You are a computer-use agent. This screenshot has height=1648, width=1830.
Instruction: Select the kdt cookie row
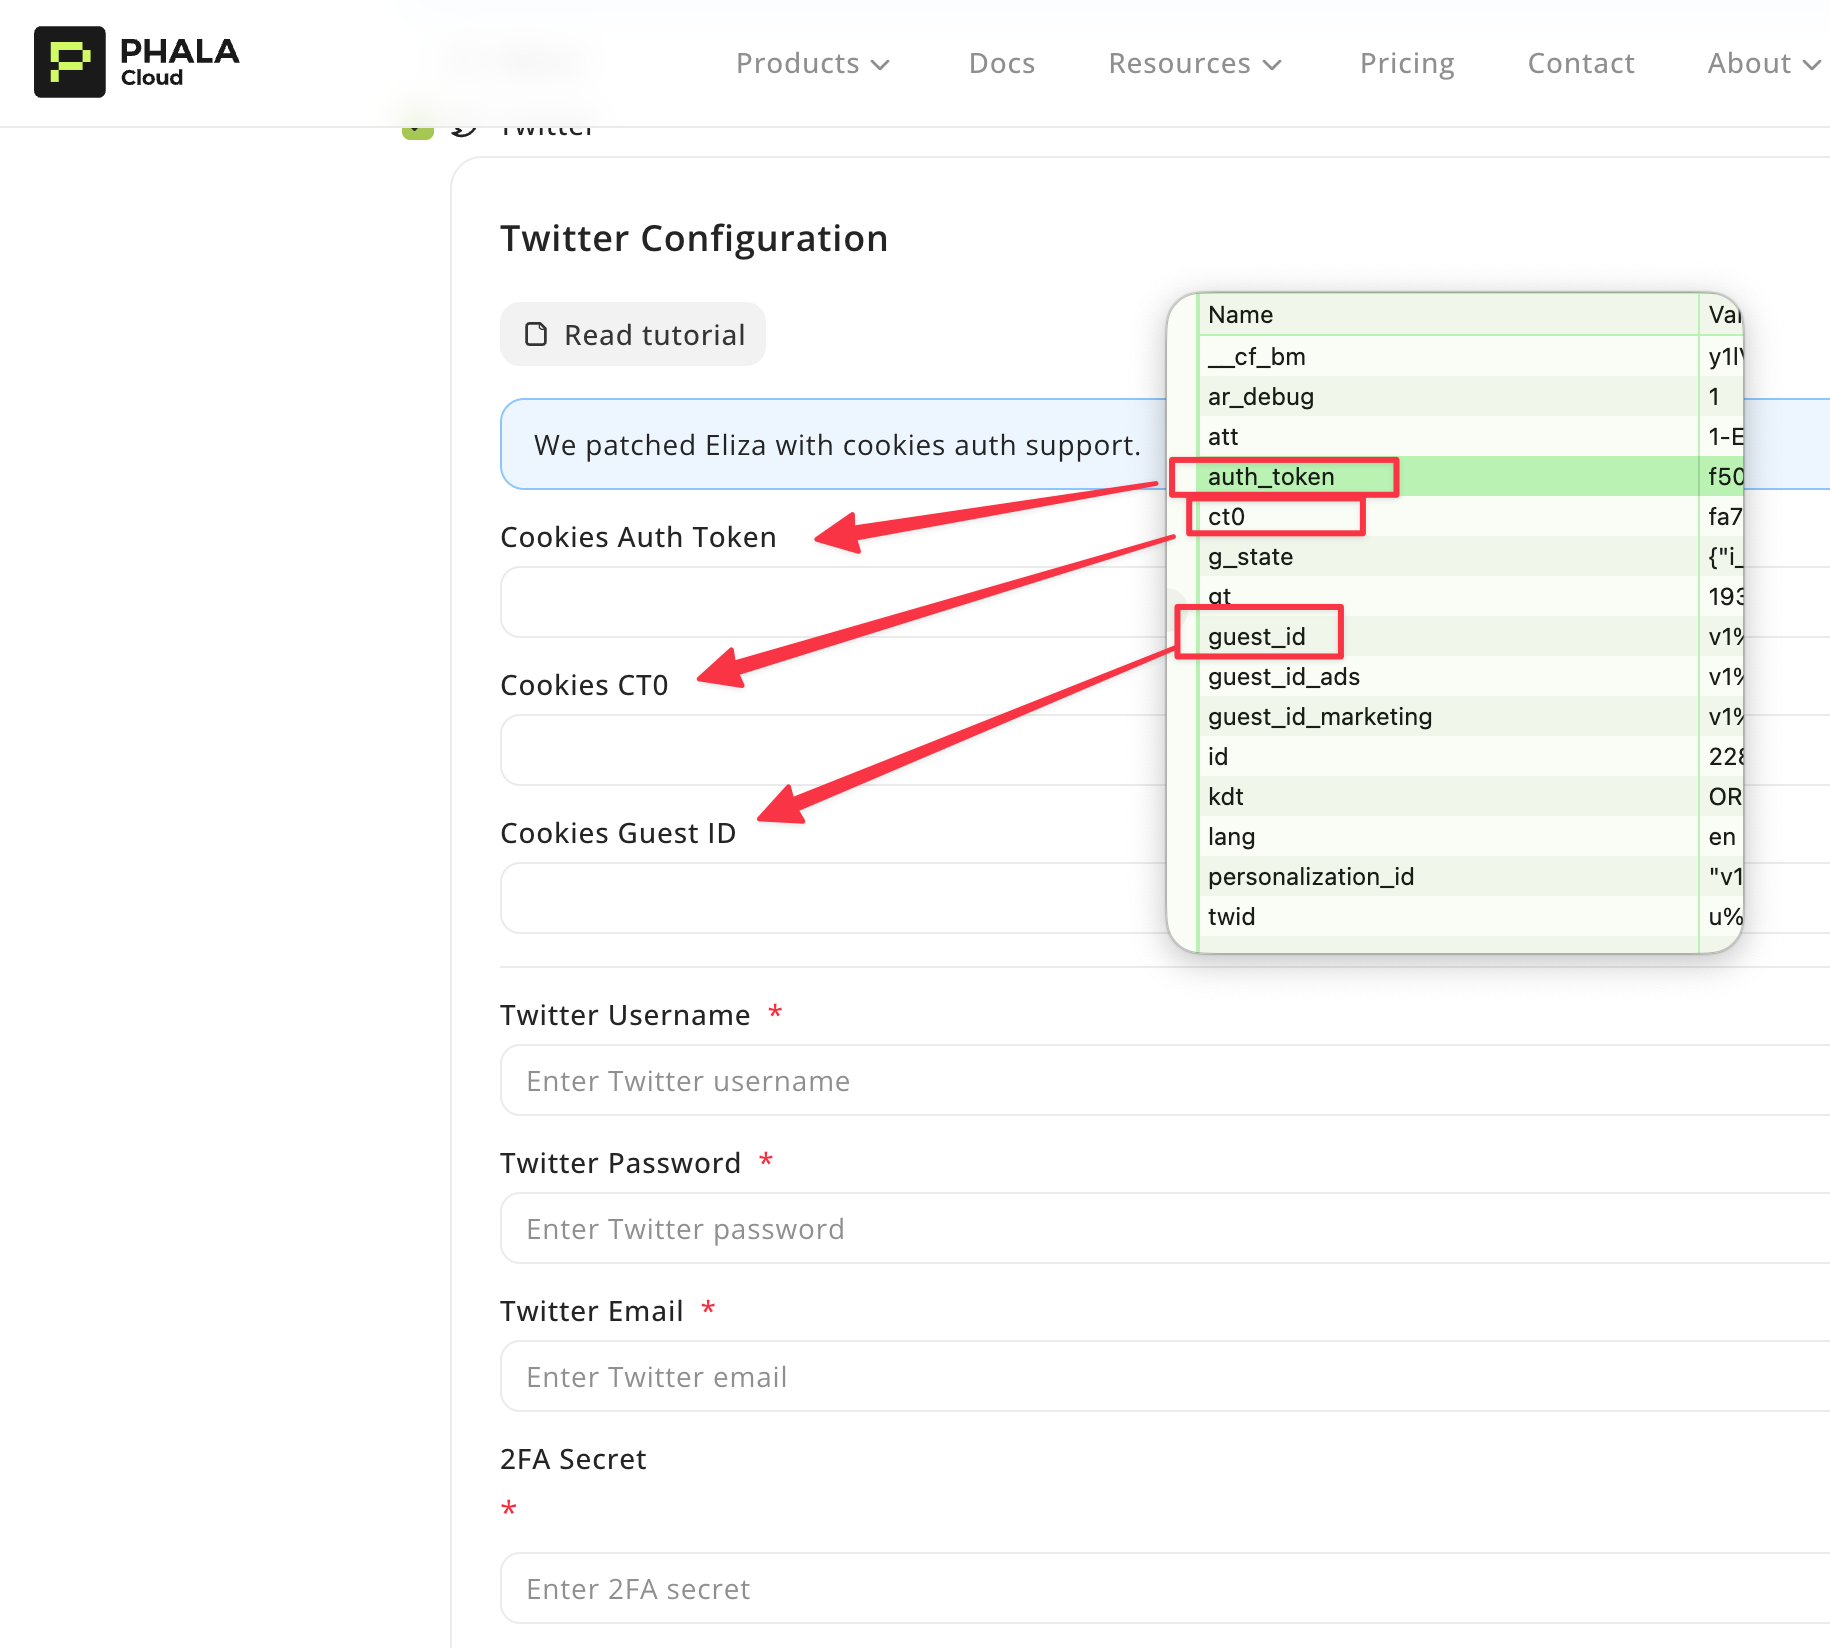[1470, 797]
